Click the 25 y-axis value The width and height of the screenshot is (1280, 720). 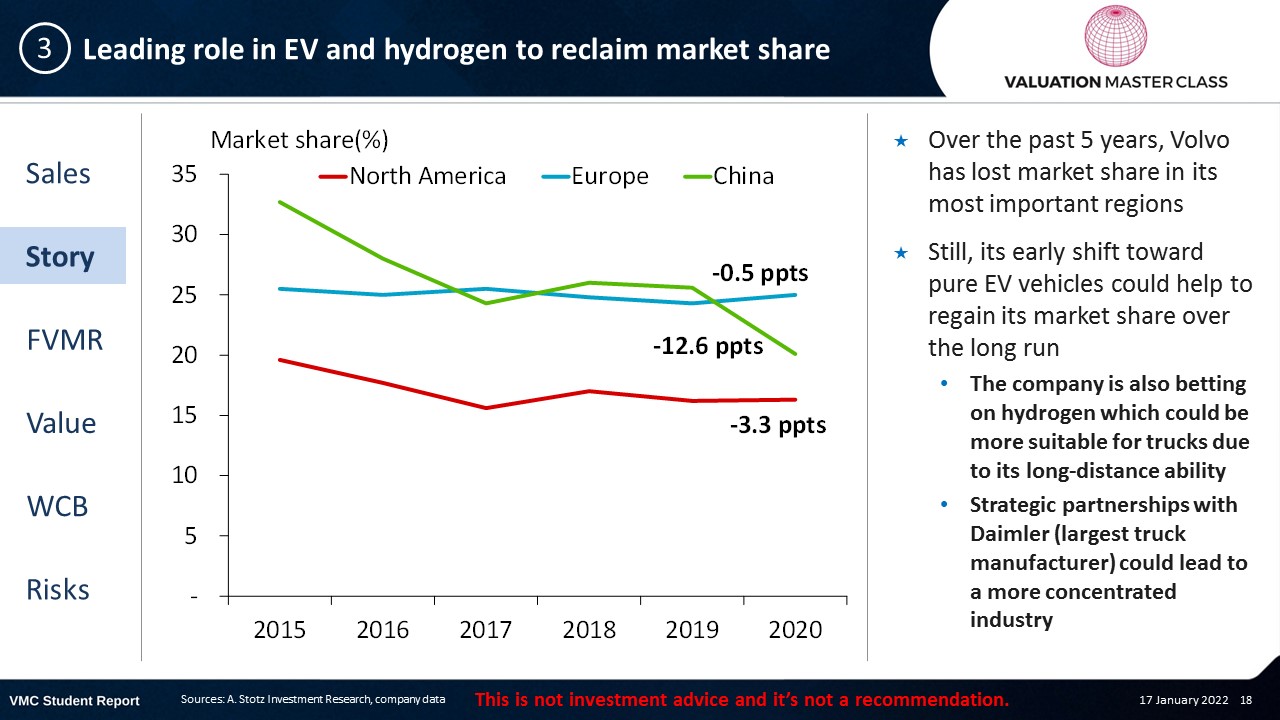pyautogui.click(x=184, y=295)
